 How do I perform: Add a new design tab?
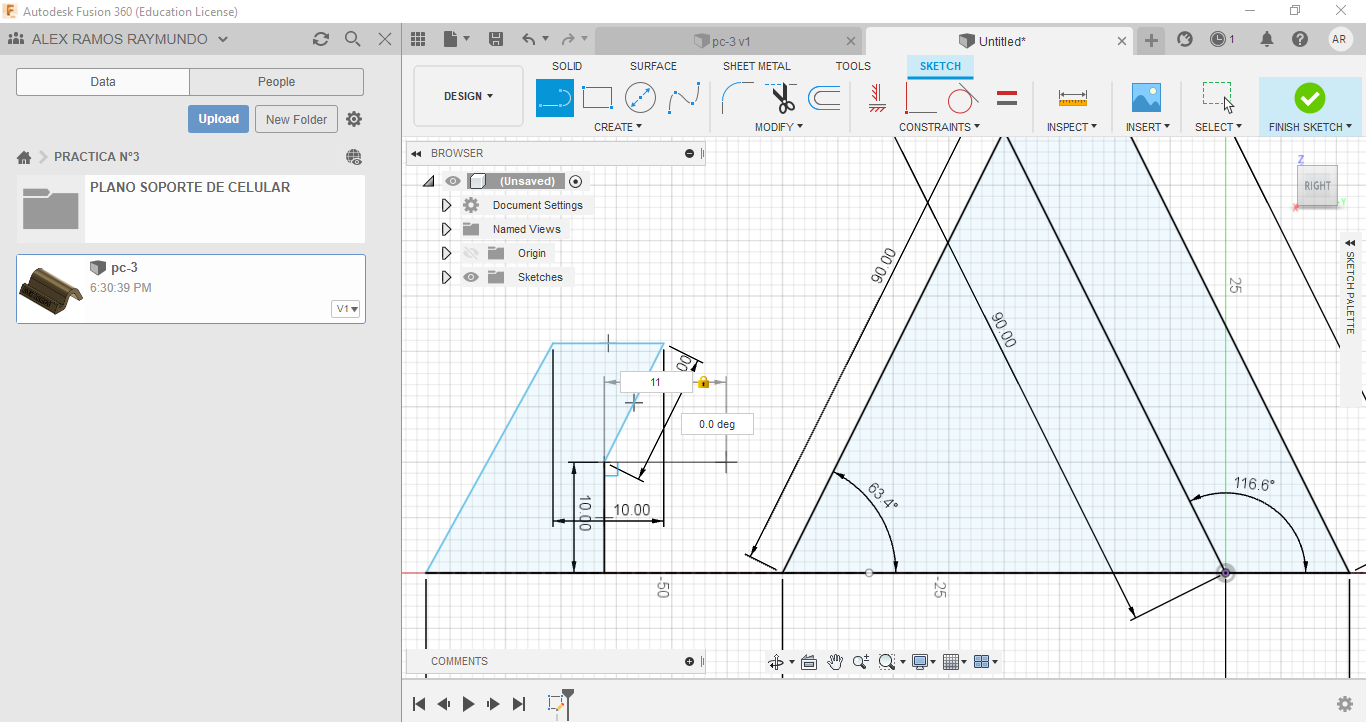pyautogui.click(x=1152, y=40)
